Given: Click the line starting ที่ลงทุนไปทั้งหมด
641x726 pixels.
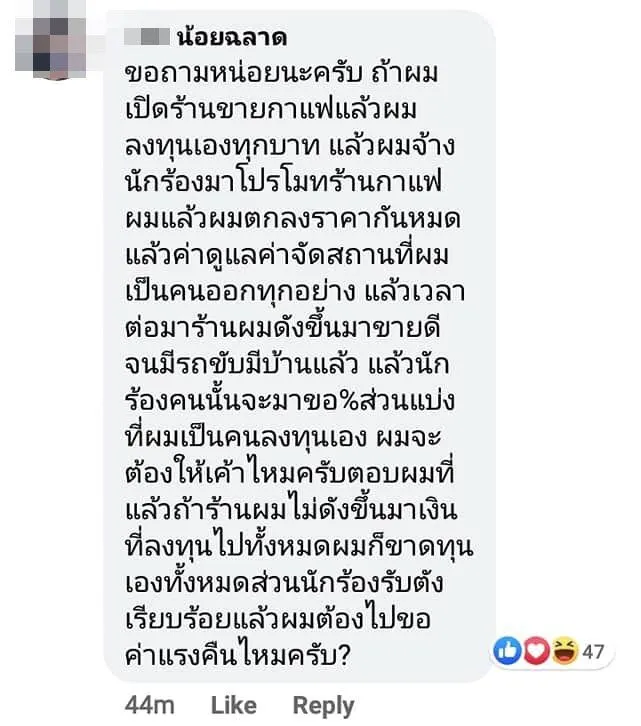Looking at the screenshot, I should (x=299, y=546).
